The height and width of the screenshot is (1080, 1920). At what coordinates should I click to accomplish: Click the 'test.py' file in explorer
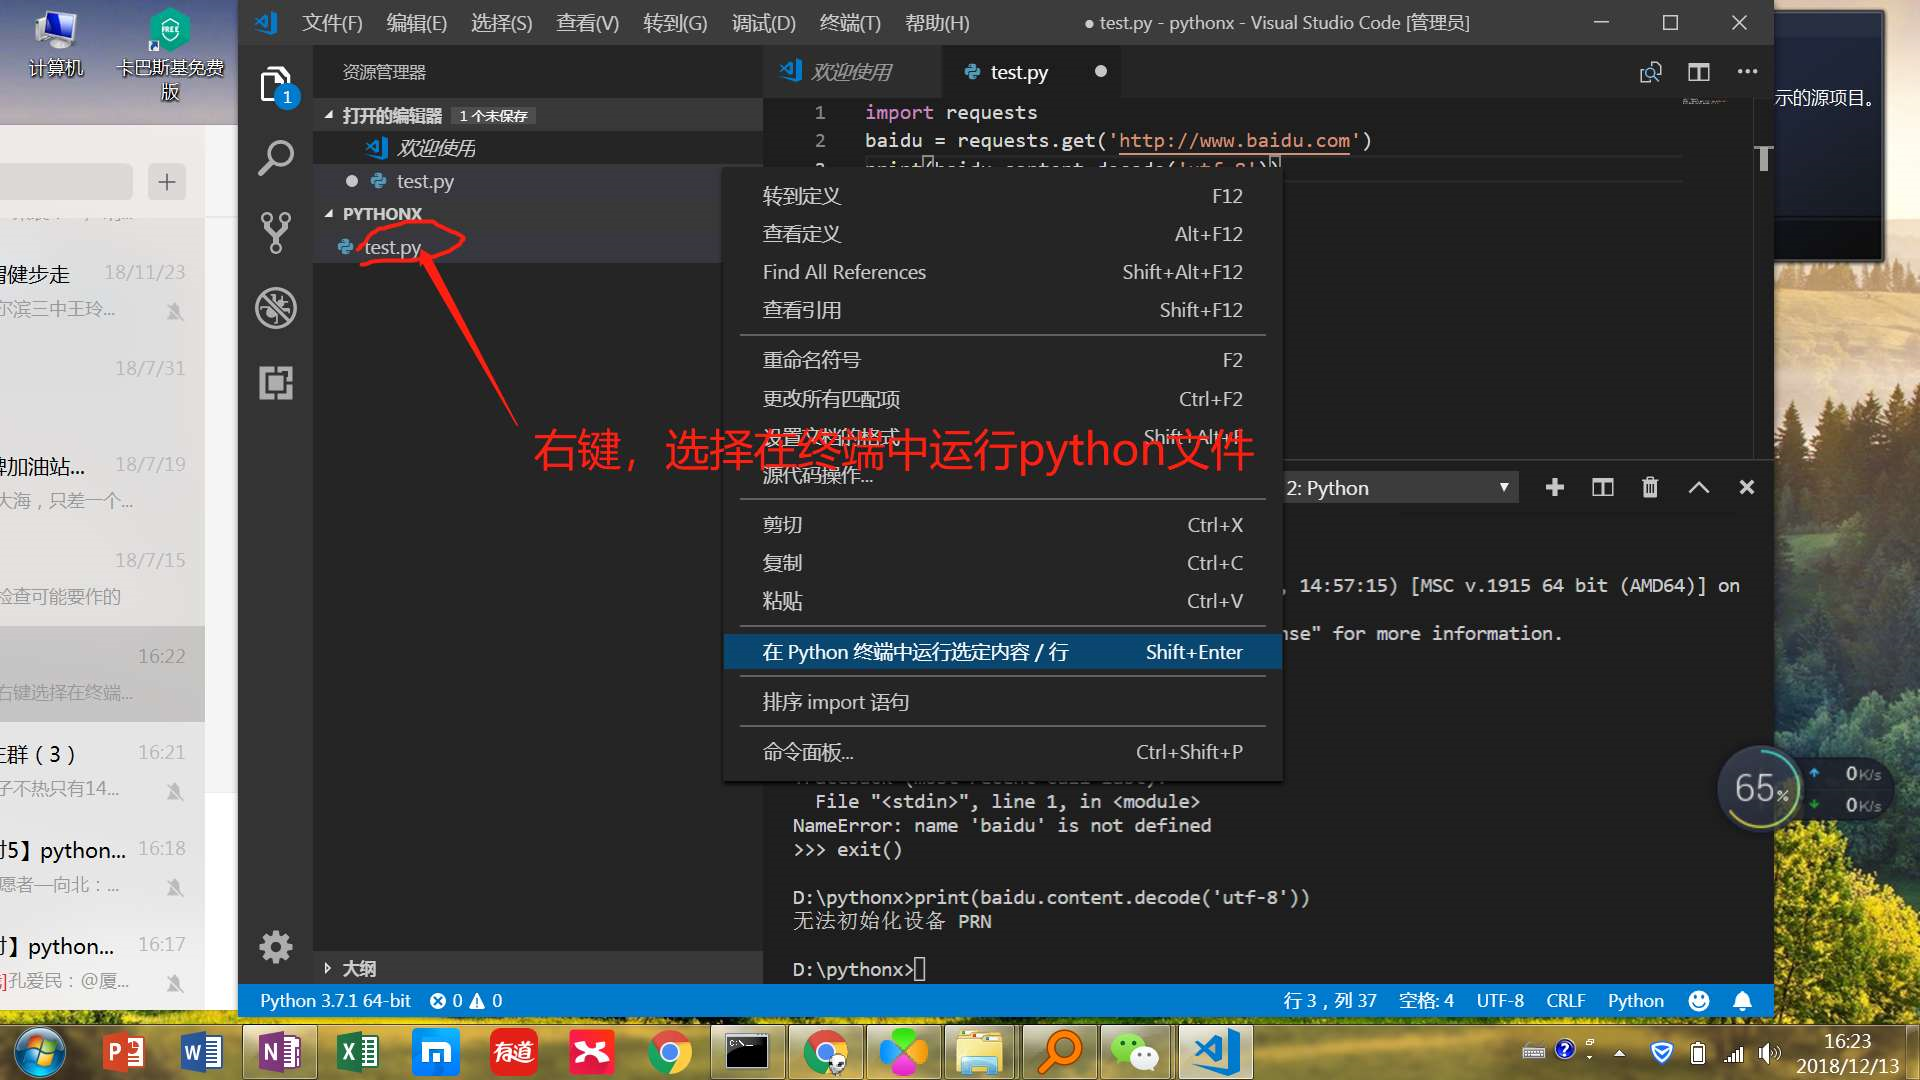click(x=392, y=247)
